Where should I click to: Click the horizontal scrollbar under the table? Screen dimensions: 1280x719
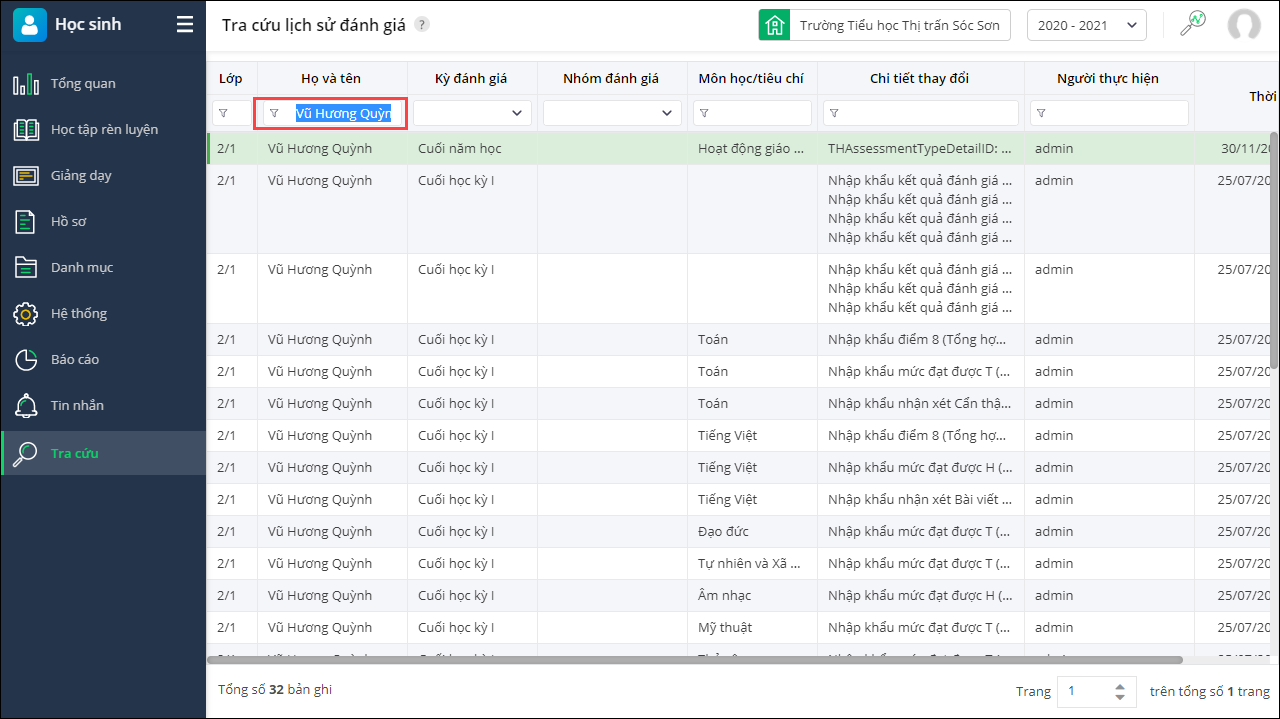(694, 660)
